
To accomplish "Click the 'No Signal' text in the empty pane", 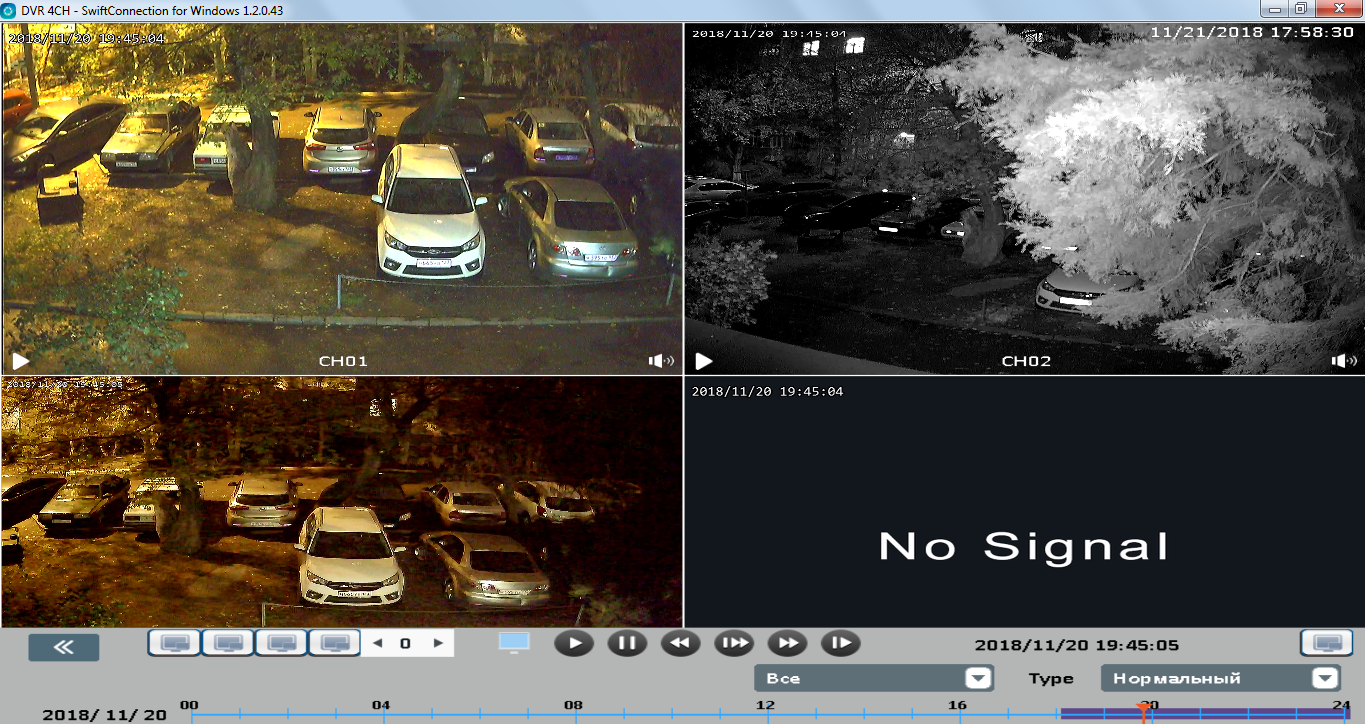I will 1024,546.
